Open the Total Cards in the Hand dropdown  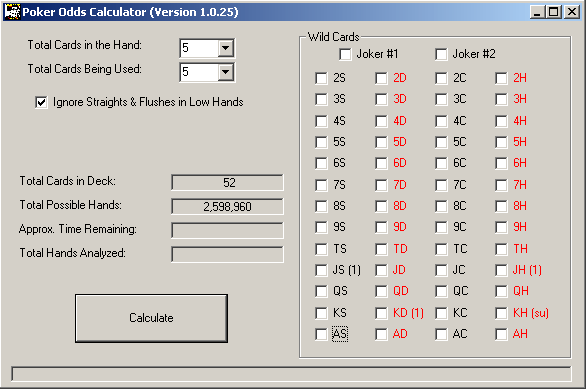coord(226,48)
